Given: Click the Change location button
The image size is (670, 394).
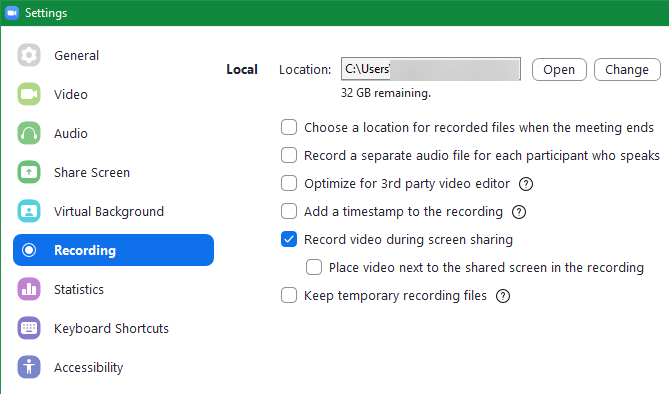Looking at the screenshot, I should [x=627, y=70].
